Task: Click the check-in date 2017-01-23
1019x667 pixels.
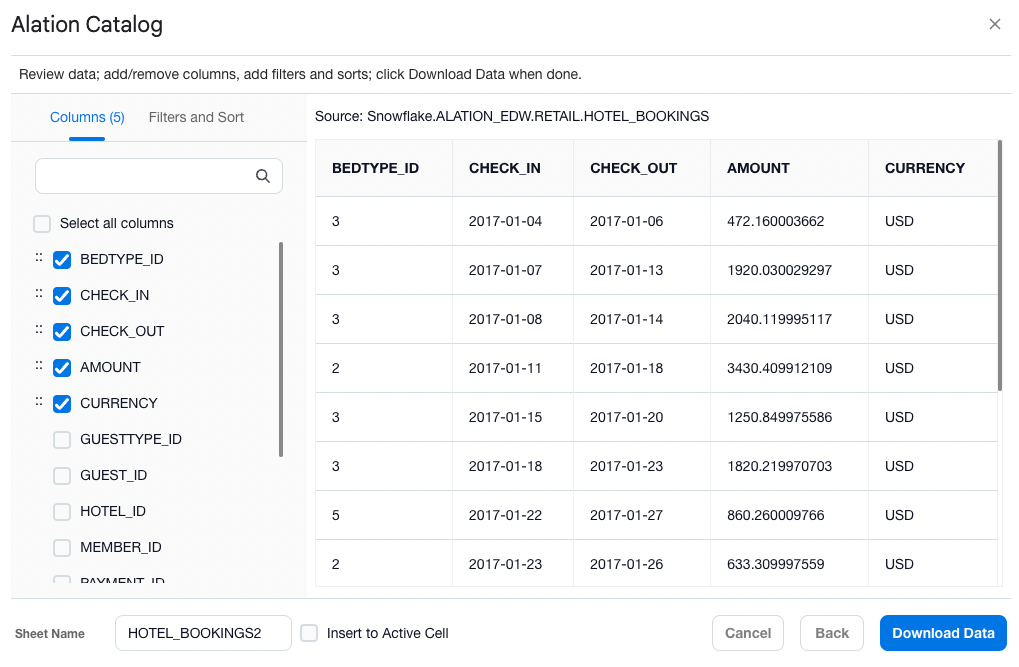Action: (505, 564)
